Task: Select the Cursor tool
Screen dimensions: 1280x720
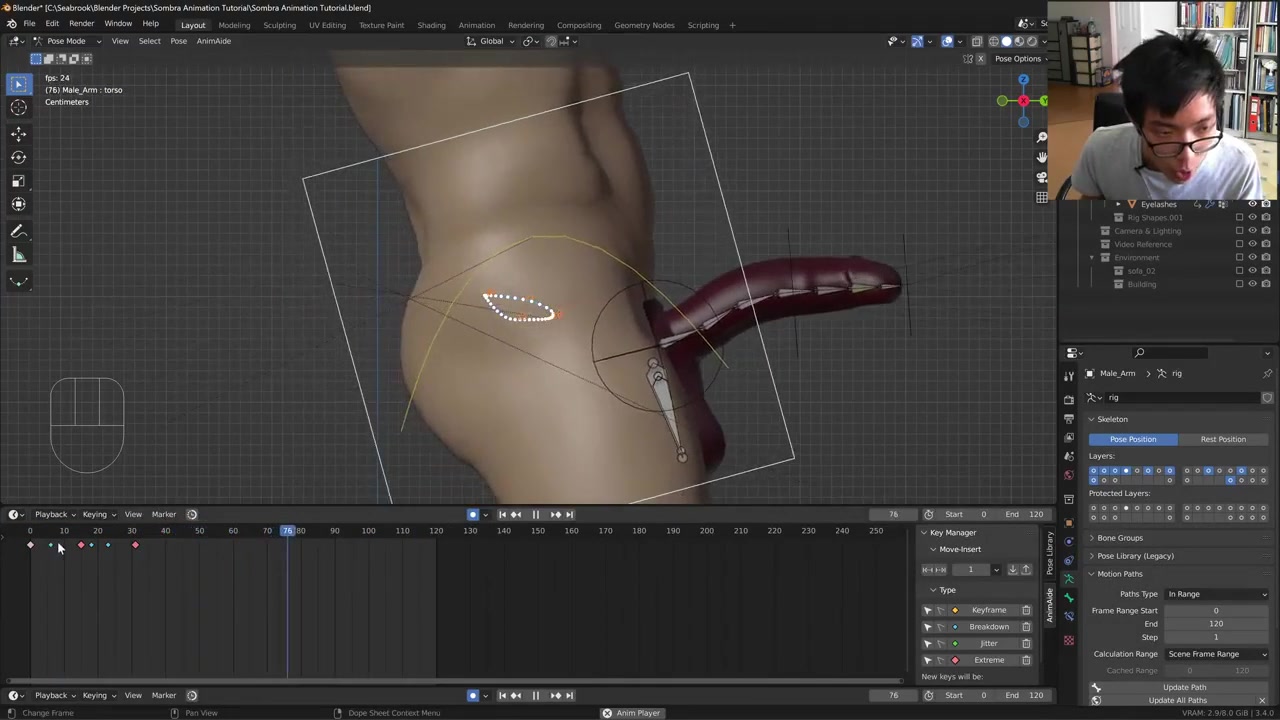Action: pyautogui.click(x=18, y=108)
